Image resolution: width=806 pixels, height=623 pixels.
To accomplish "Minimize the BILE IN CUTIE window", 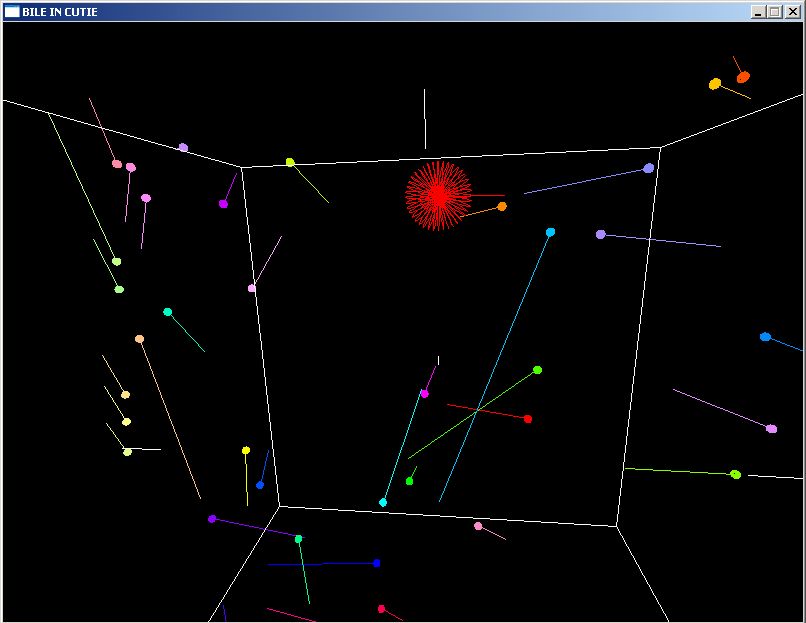I will [x=758, y=12].
